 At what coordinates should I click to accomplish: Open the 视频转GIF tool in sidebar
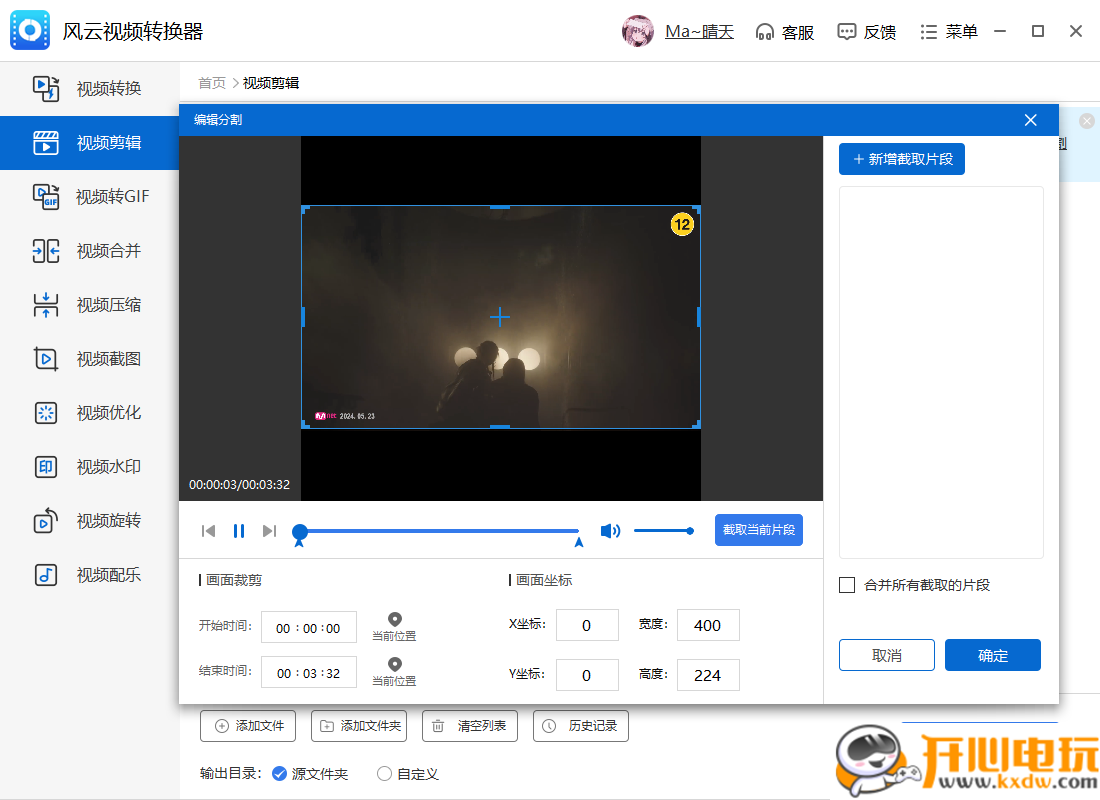point(90,196)
